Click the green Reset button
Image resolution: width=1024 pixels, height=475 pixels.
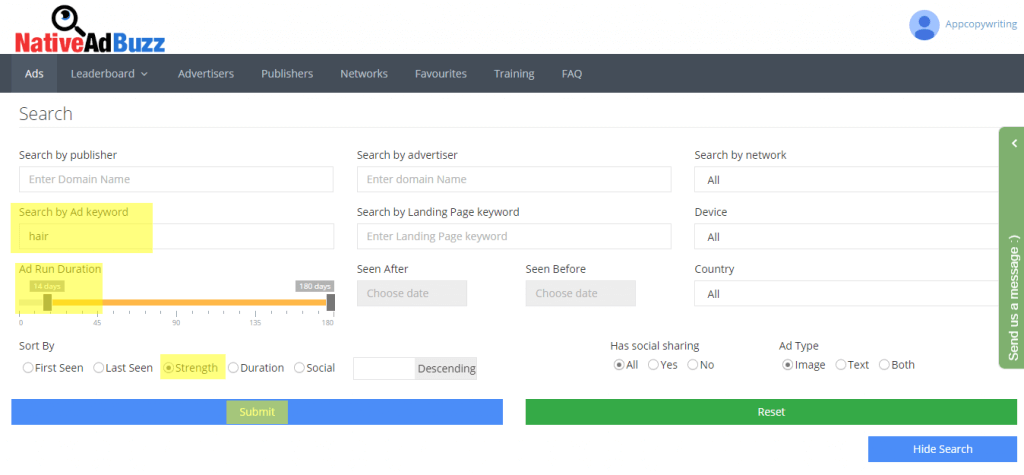771,412
